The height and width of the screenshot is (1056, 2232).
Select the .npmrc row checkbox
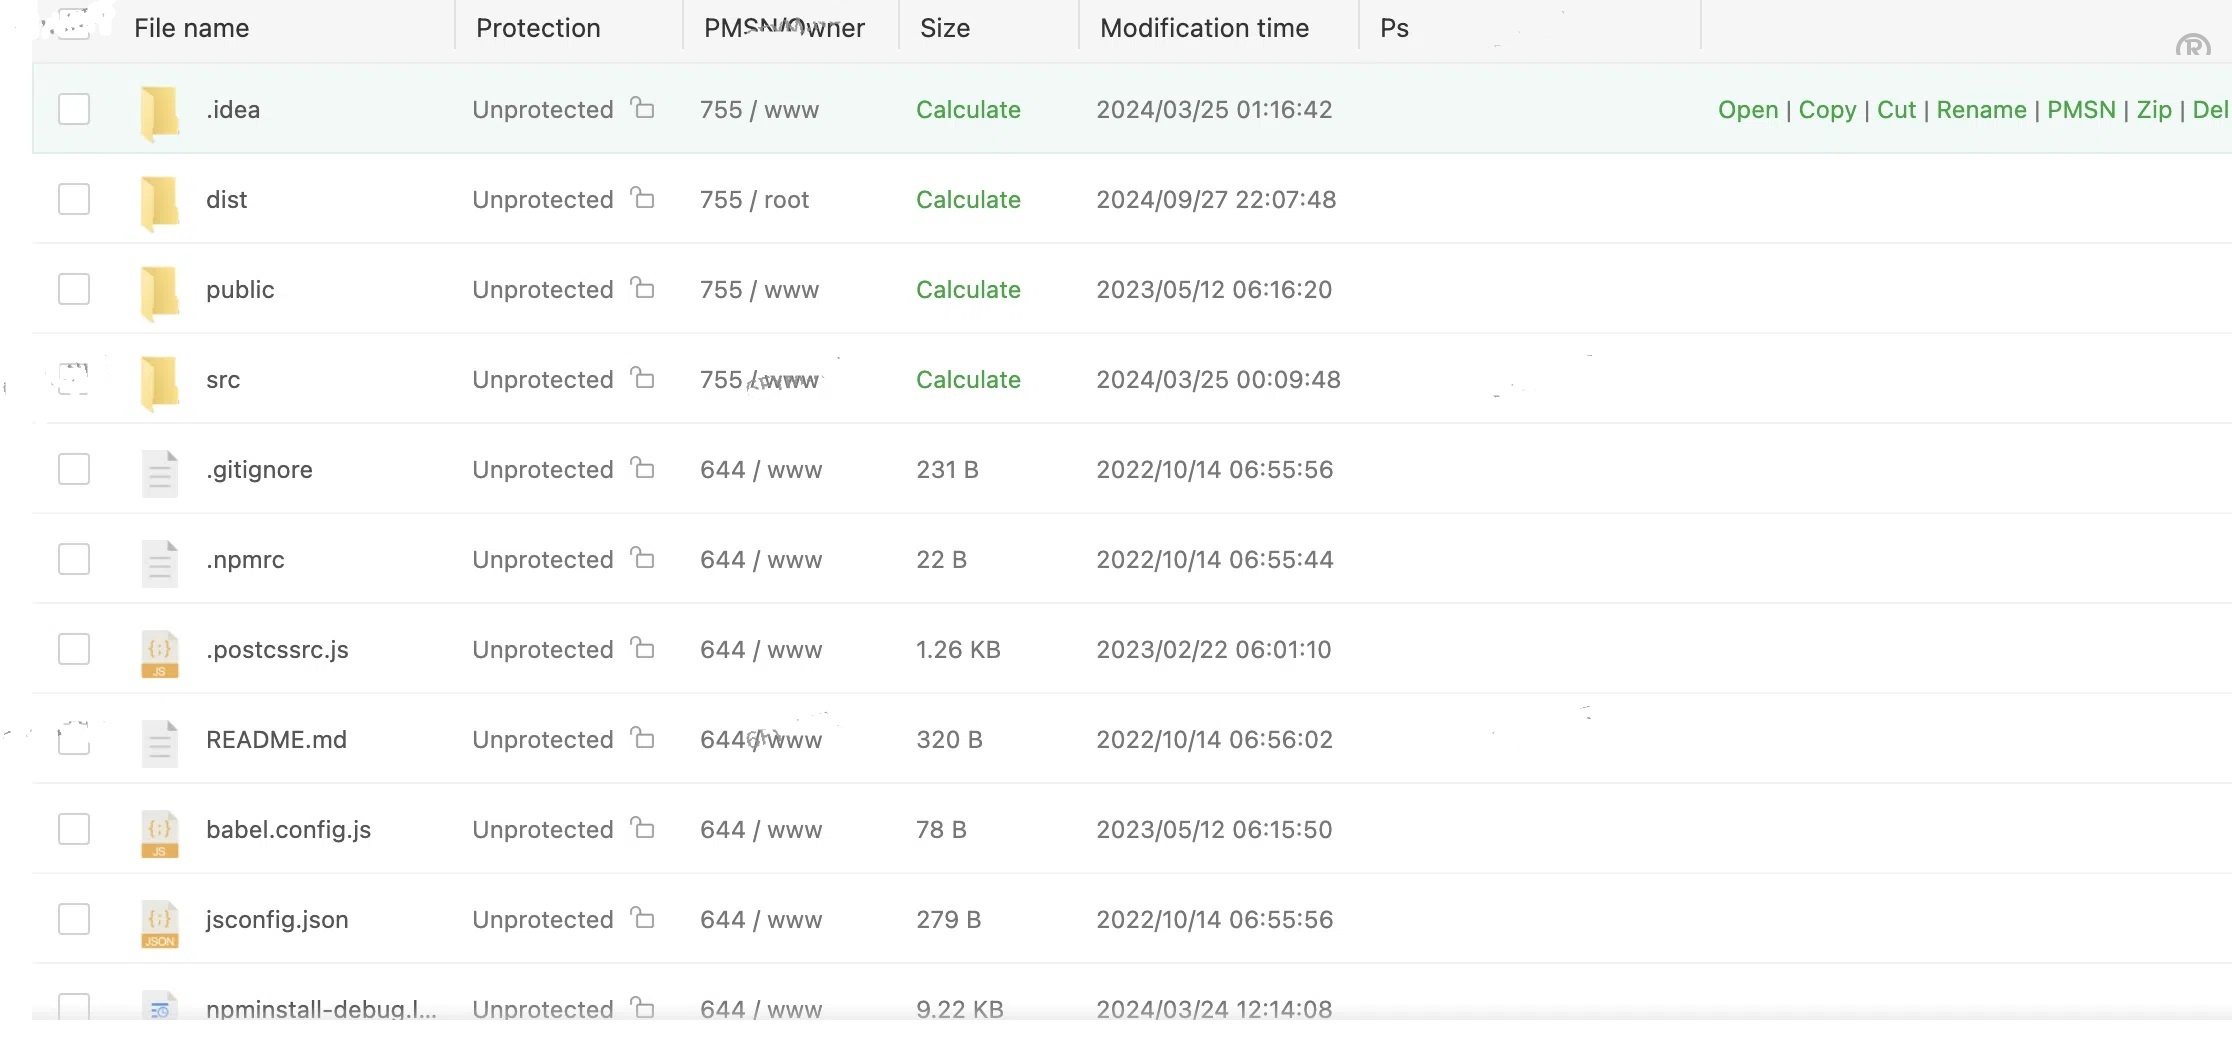click(74, 559)
